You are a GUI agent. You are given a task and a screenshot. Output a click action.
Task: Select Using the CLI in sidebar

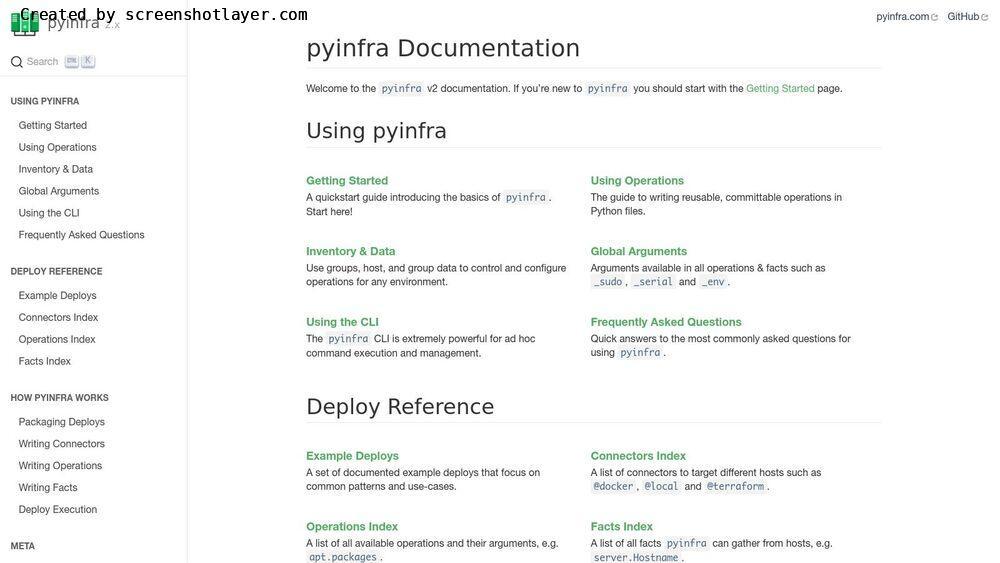[49, 213]
